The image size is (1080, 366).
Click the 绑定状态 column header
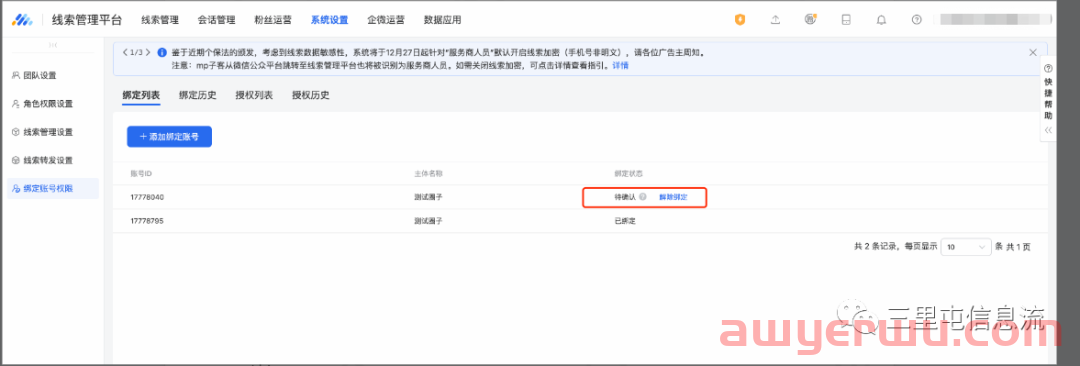[x=628, y=173]
